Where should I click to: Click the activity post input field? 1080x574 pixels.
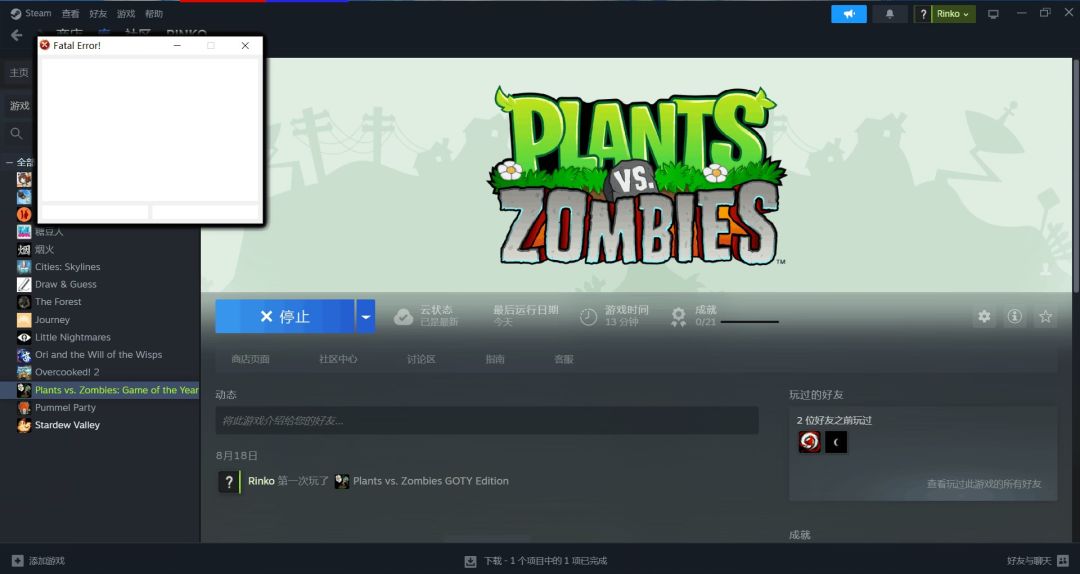[487, 420]
